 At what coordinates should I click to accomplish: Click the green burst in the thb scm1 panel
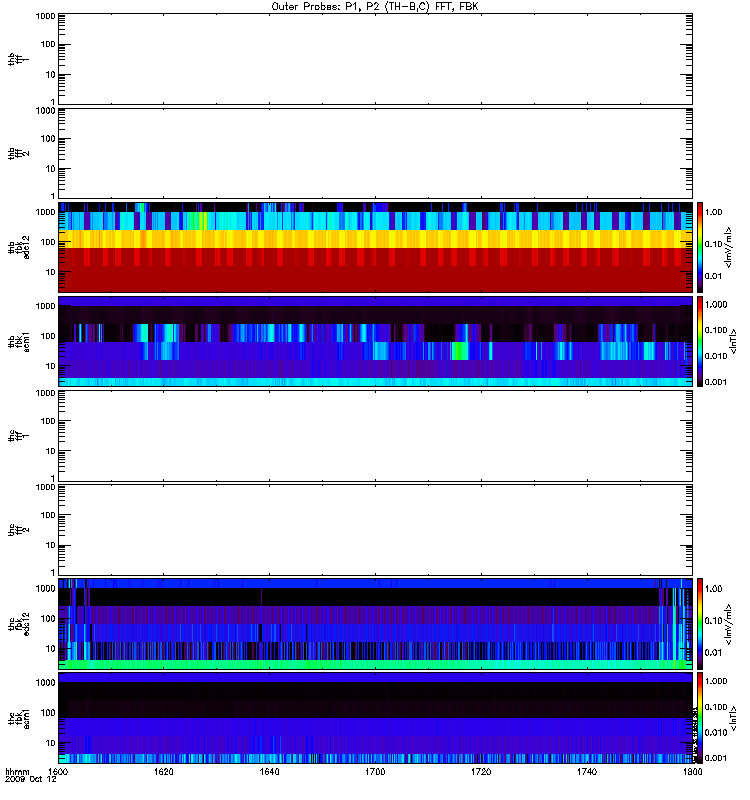coord(460,351)
